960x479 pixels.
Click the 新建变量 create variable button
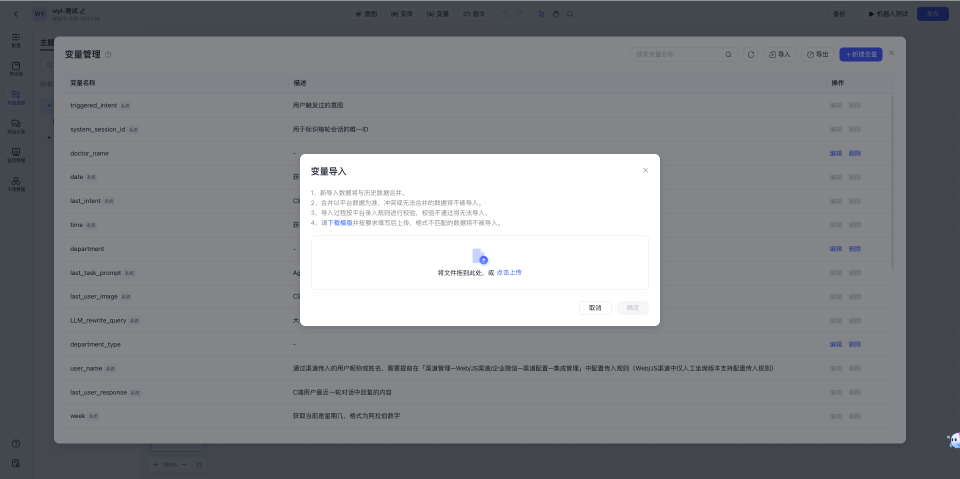click(x=860, y=54)
